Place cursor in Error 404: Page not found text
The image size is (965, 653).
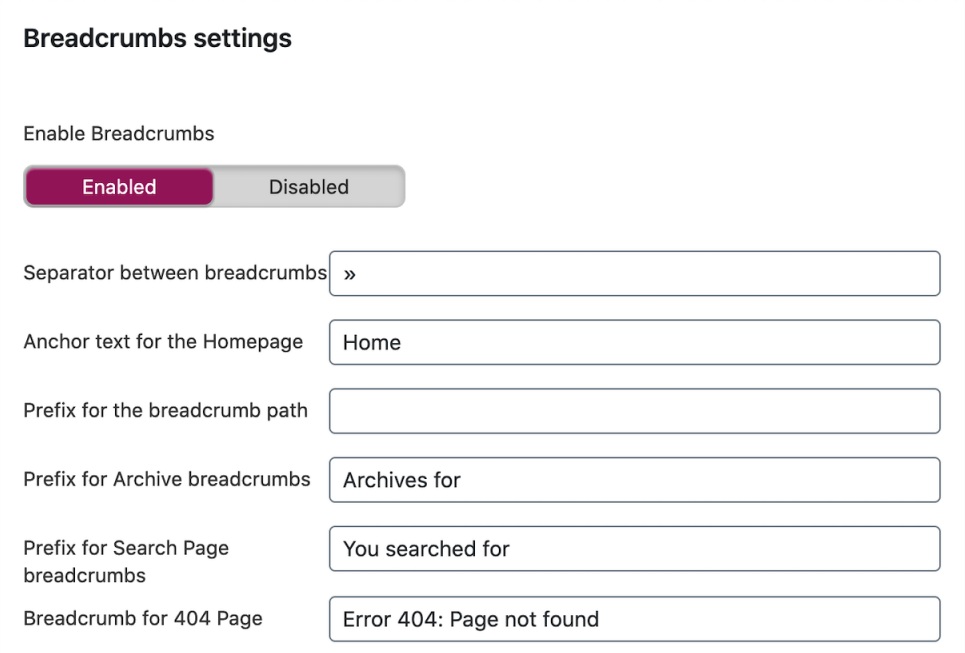tap(471, 620)
